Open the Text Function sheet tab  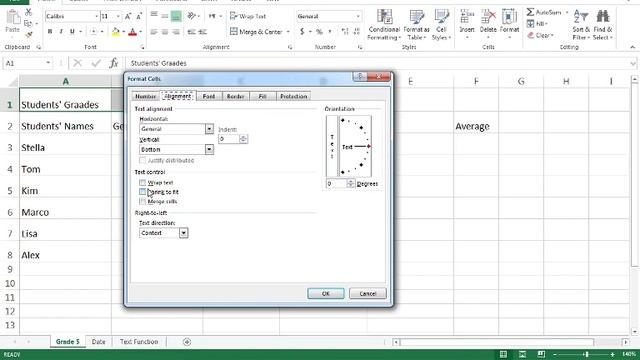tap(139, 342)
